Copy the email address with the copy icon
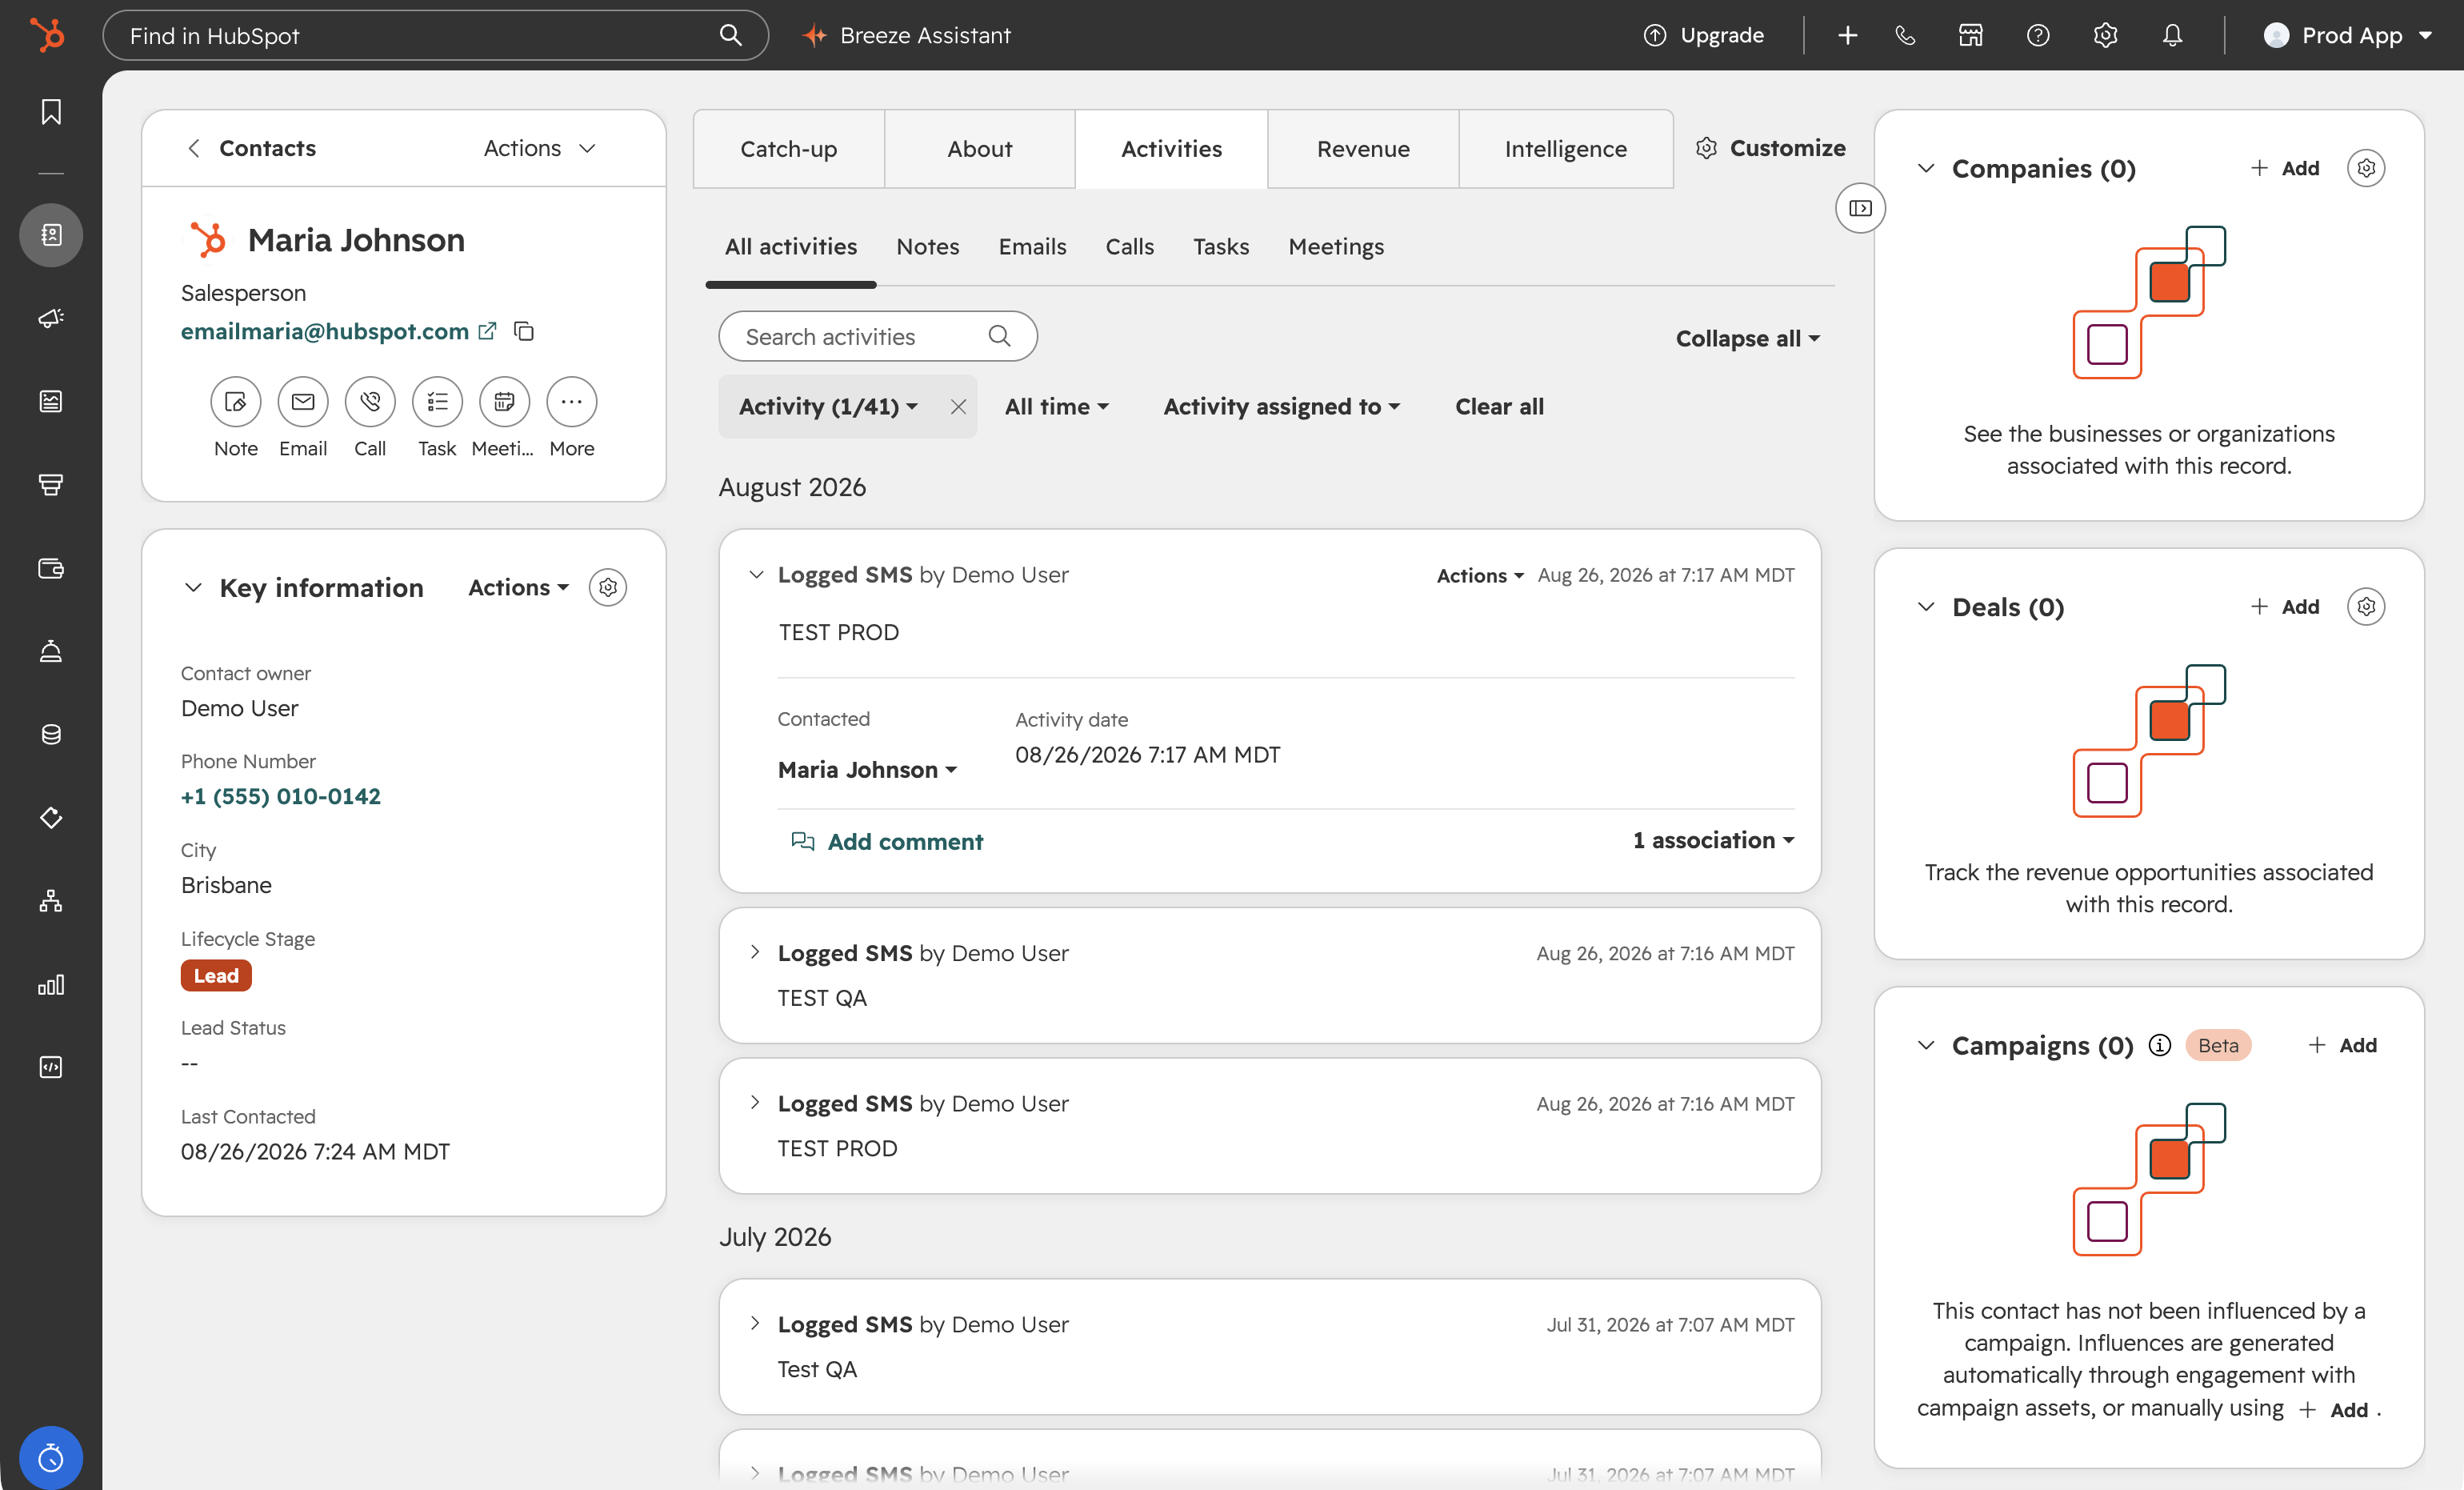Screen dimensions: 2464x1490 pos(523,331)
